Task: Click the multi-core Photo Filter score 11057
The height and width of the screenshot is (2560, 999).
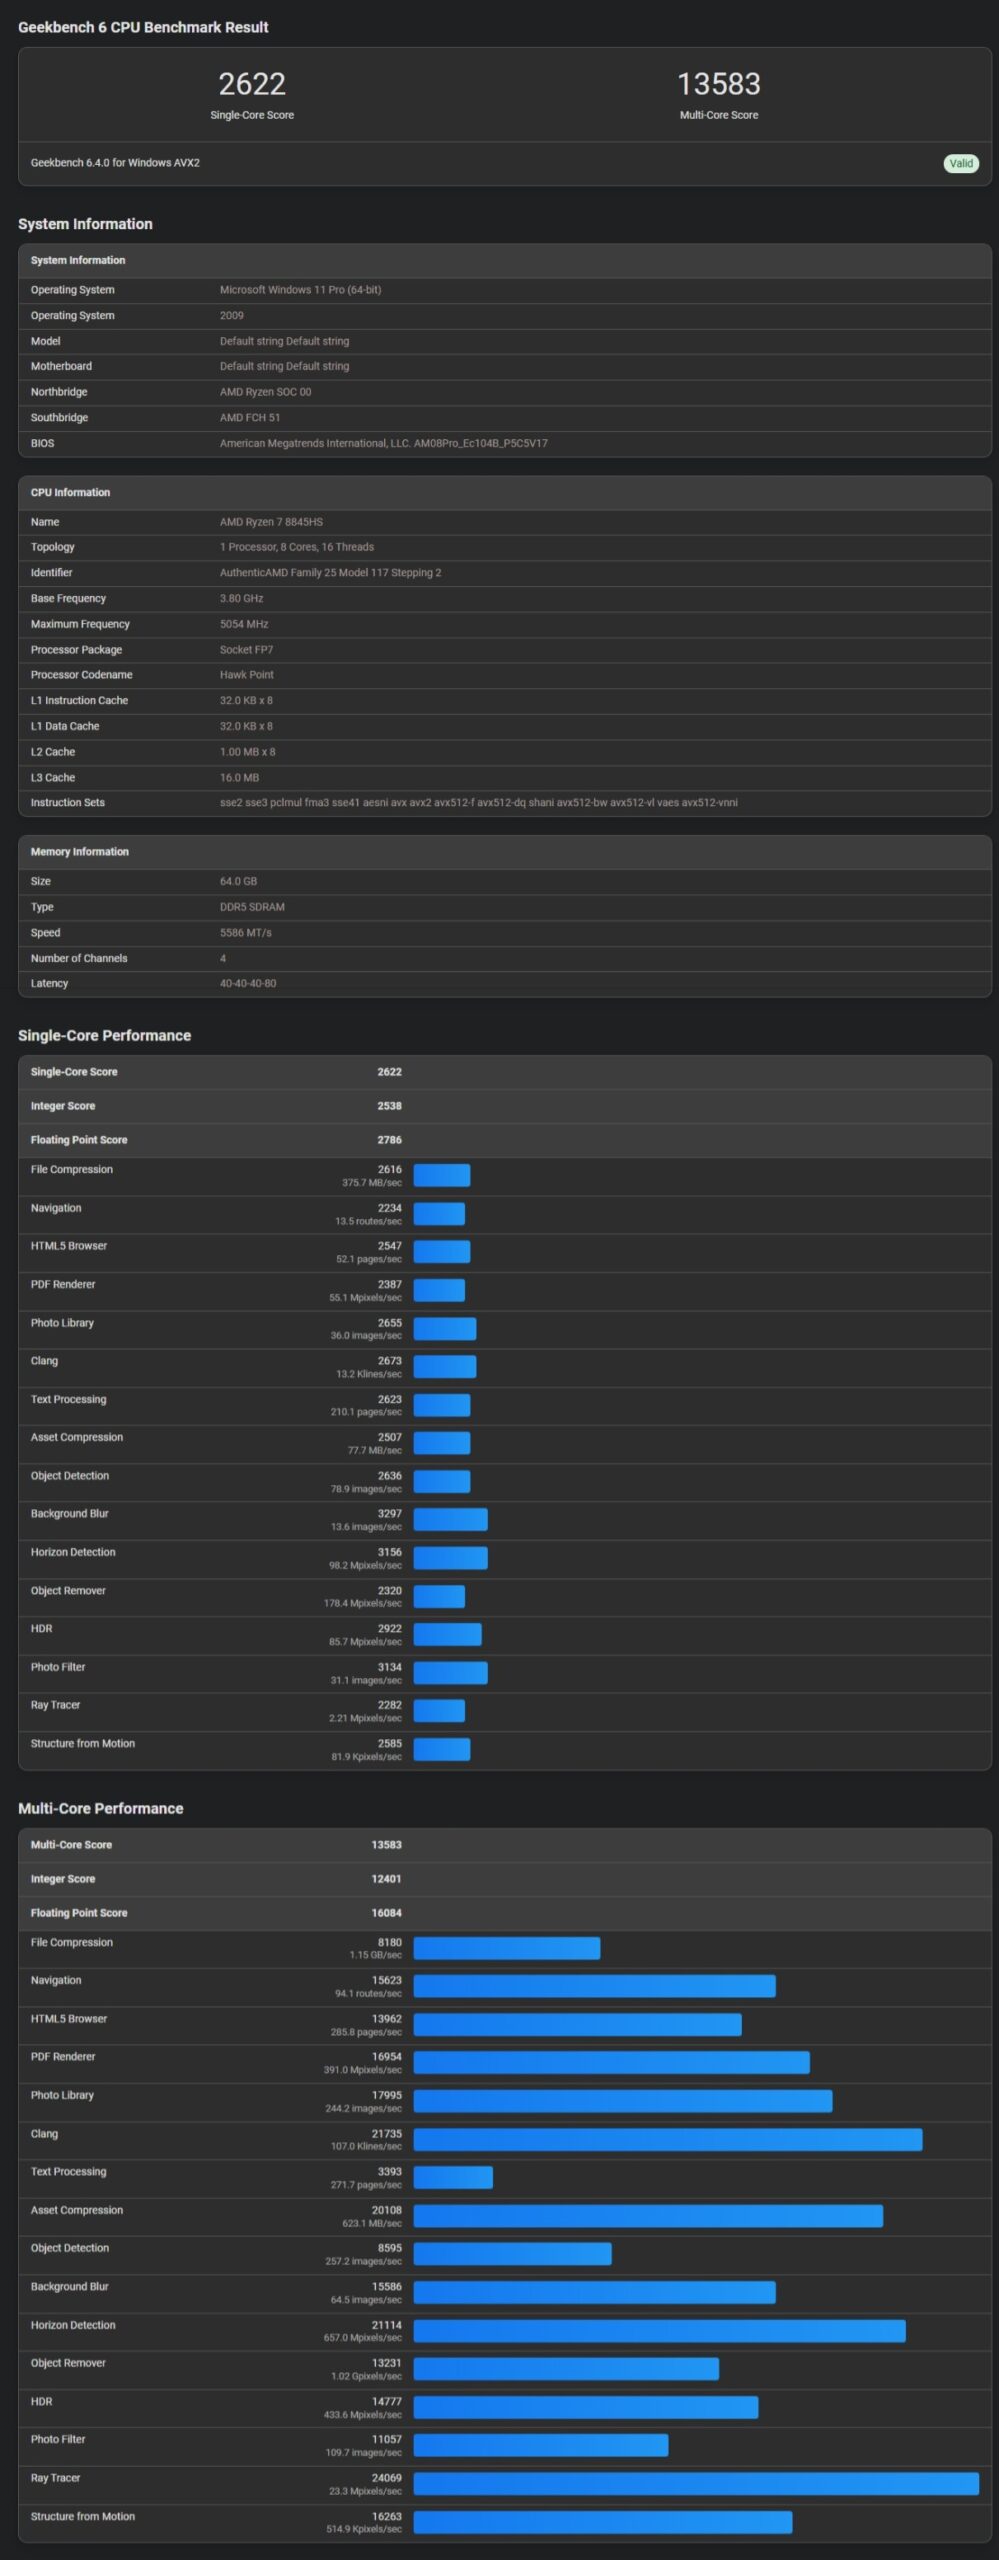Action: point(386,2439)
